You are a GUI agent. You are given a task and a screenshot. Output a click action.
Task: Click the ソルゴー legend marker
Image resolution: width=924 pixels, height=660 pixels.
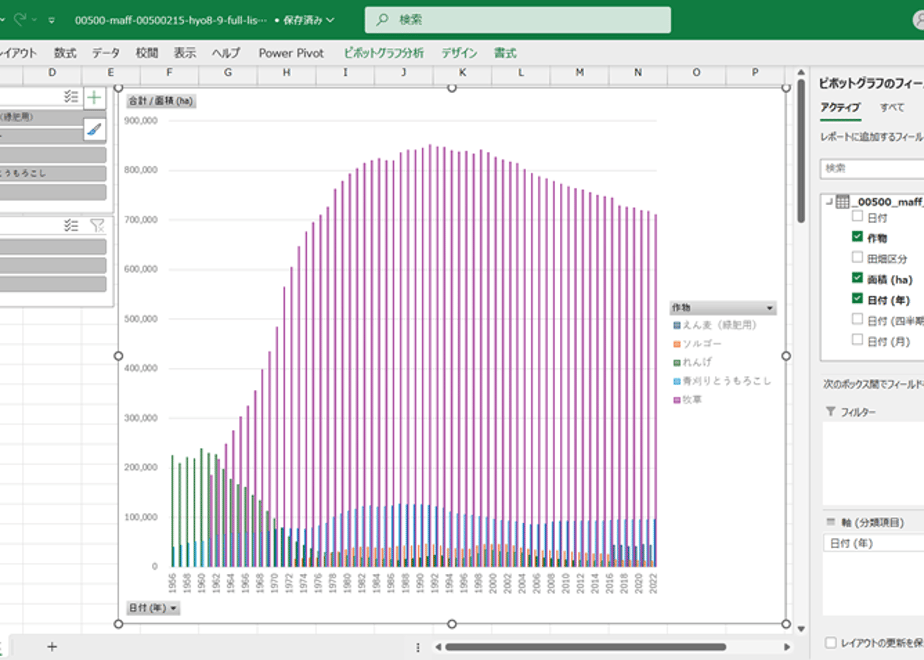click(x=677, y=344)
